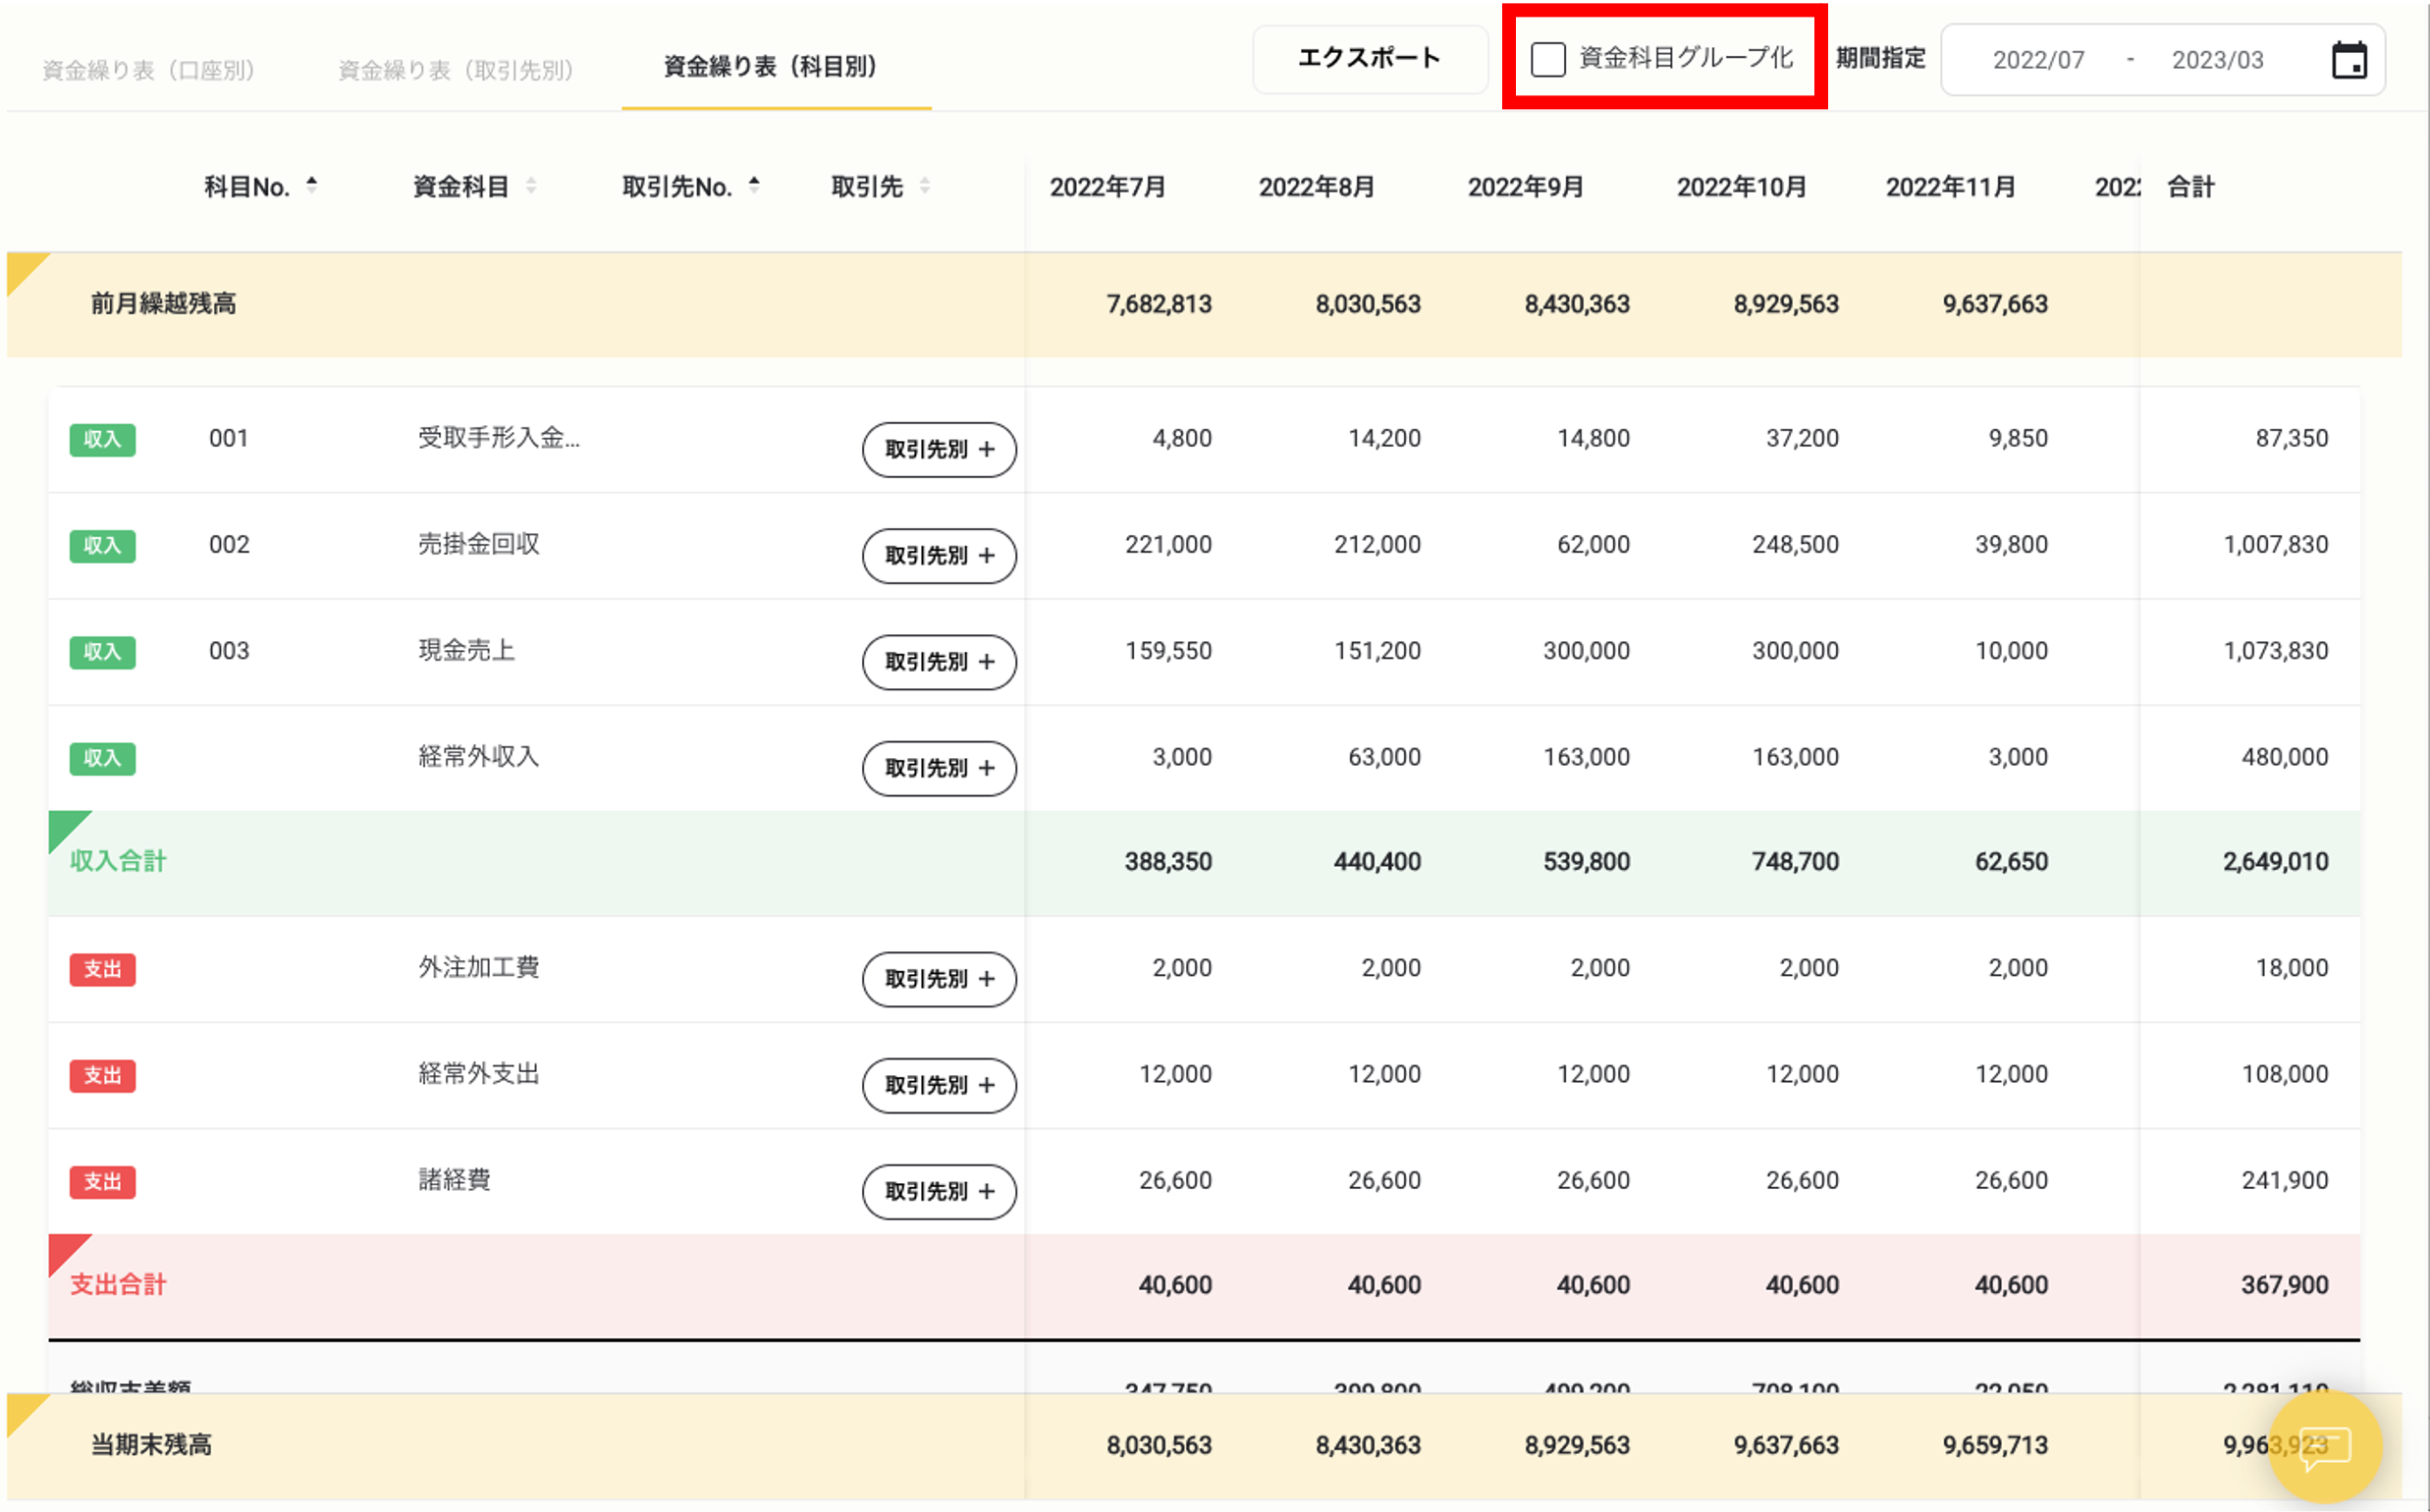Screen dimensions: 2430x1512
Task: Click the 経常外収入 account name
Action: click(x=478, y=756)
